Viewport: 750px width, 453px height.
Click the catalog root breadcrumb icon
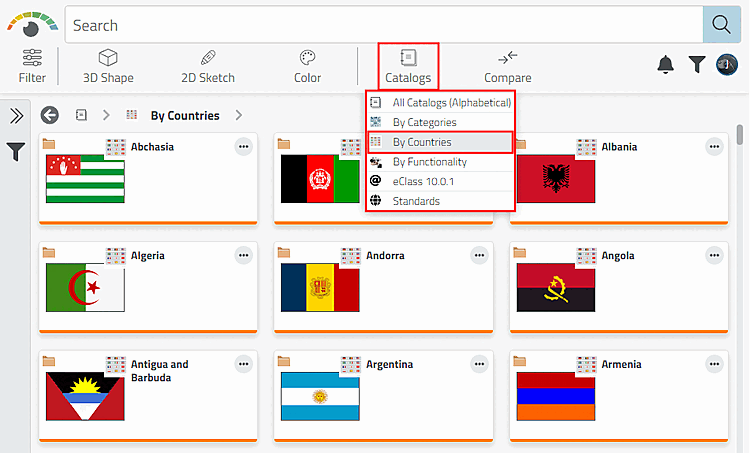(81, 115)
